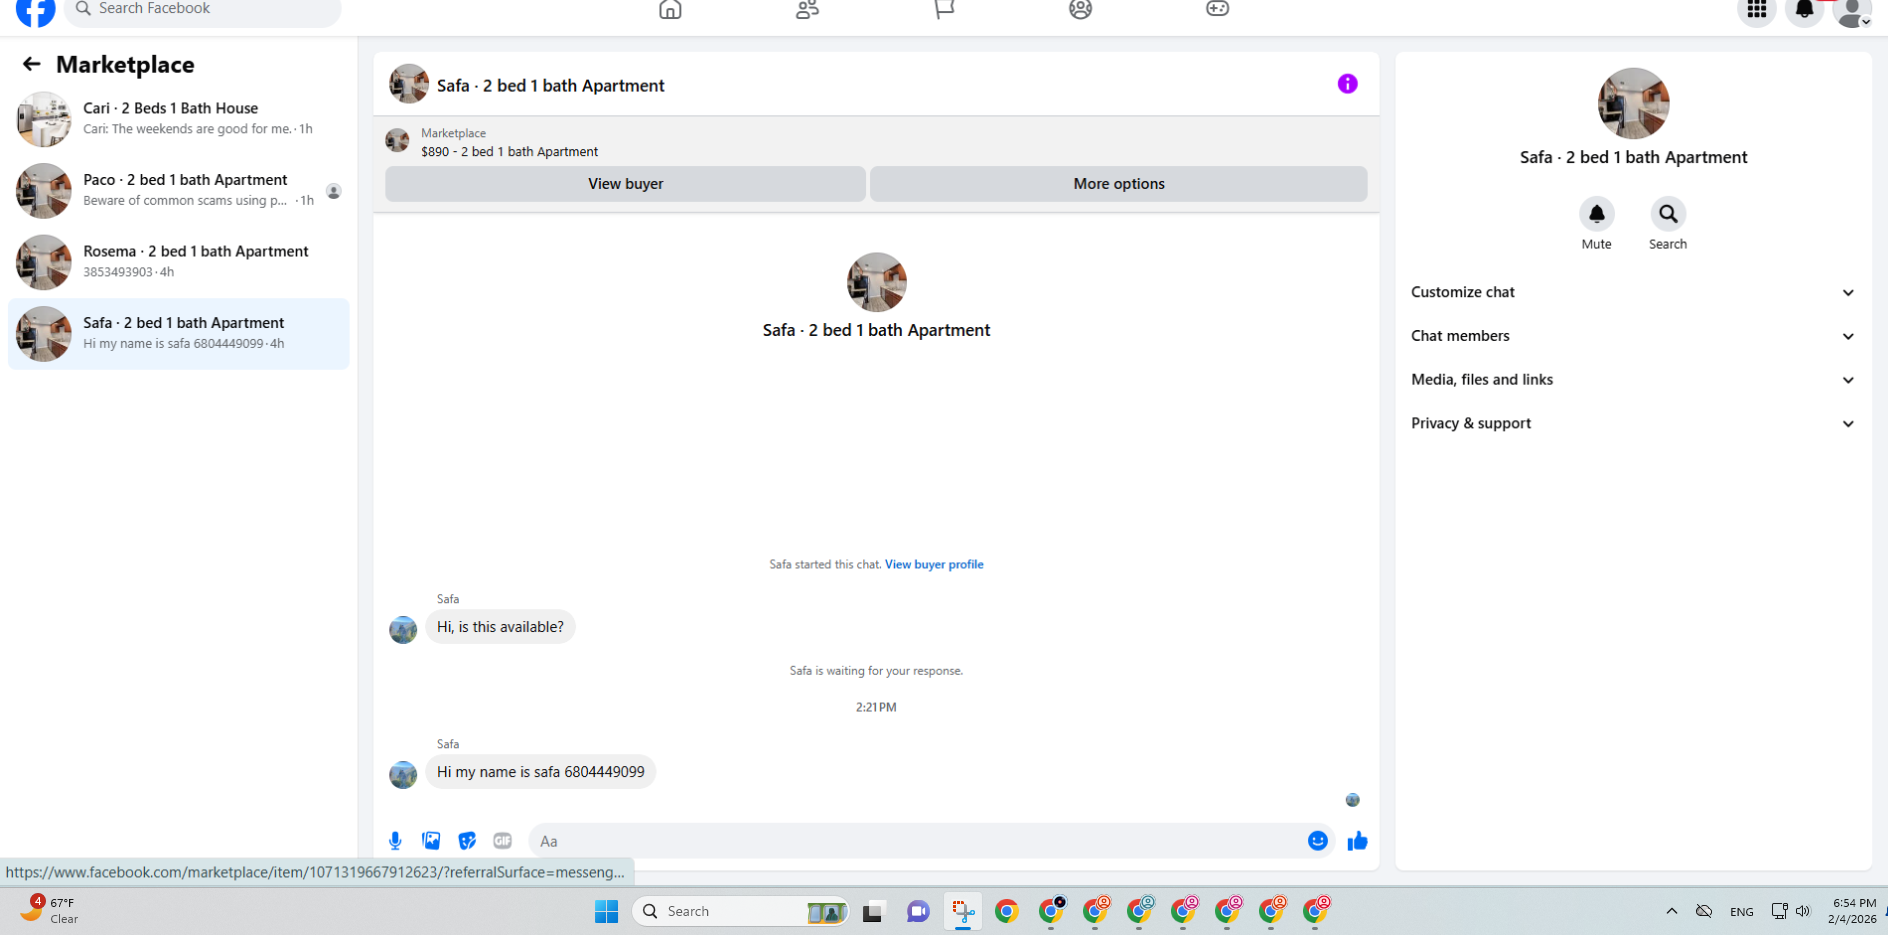Image resolution: width=1888 pixels, height=935 pixels.
Task: Click the voice clip microphone icon
Action: point(395,841)
